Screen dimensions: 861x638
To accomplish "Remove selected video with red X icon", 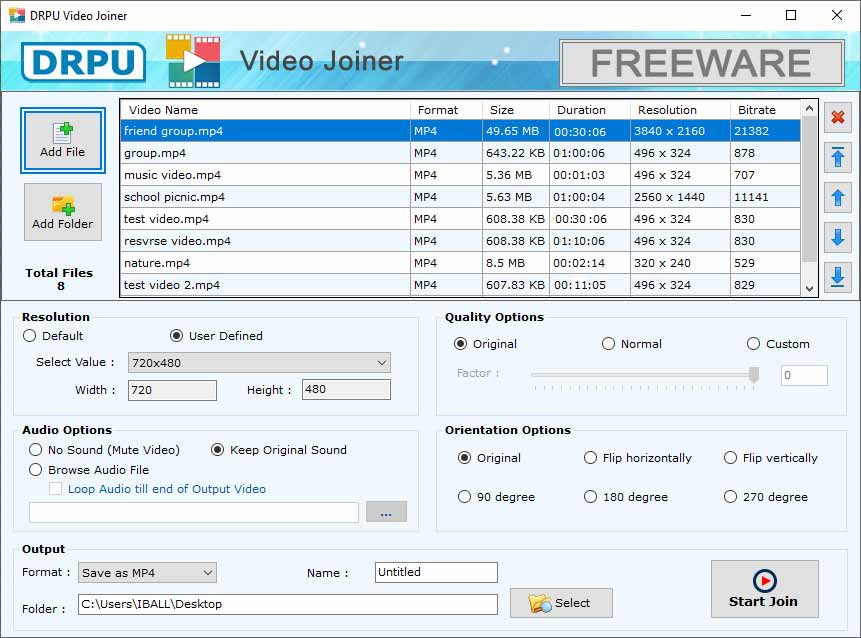I will (837, 117).
